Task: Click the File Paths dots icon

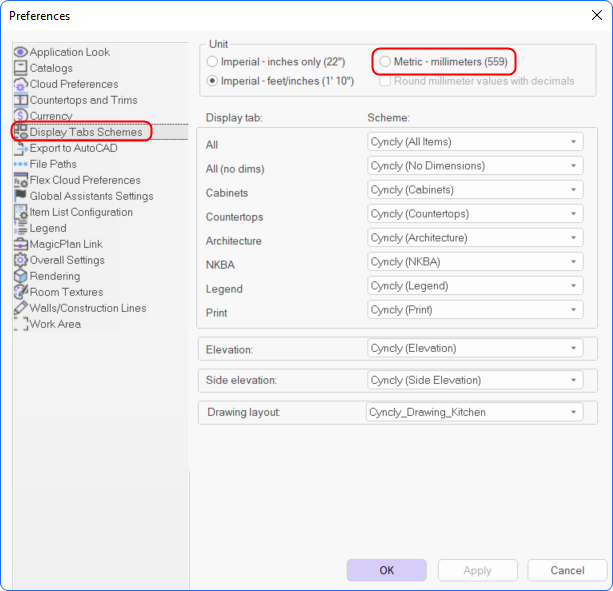Action: pos(21,164)
